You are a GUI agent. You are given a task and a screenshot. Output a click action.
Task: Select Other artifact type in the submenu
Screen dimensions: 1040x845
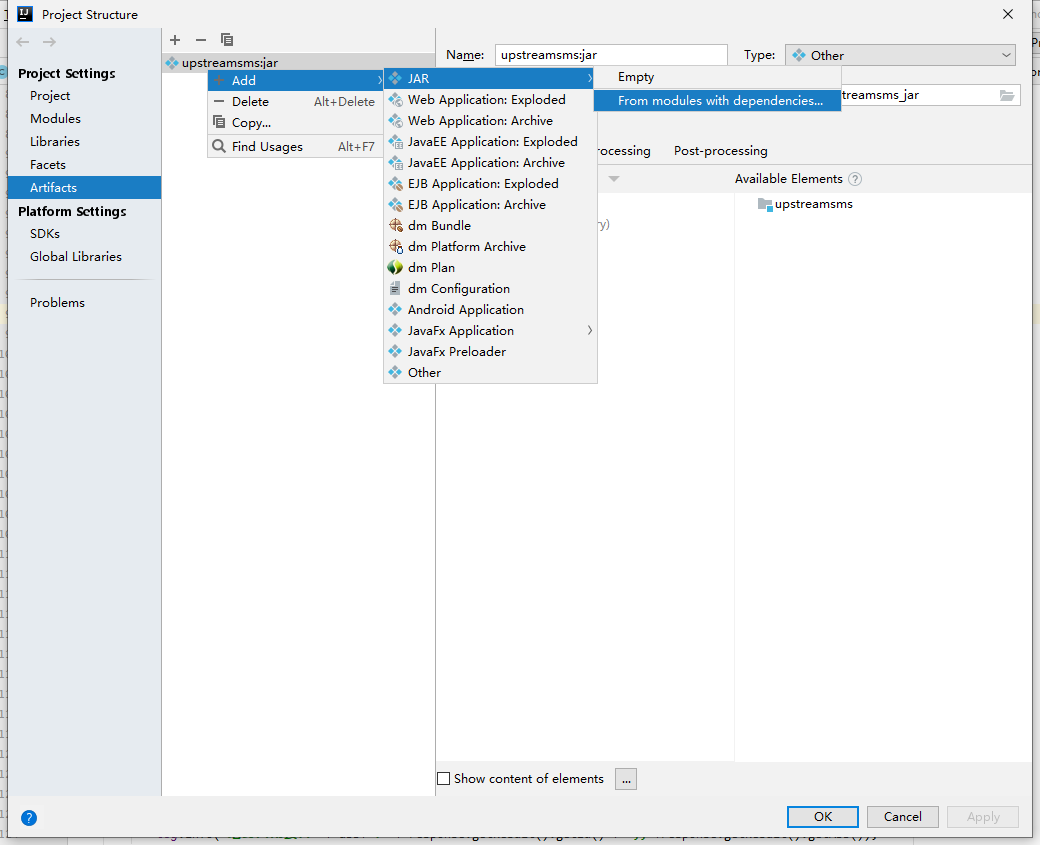pyautogui.click(x=490, y=373)
